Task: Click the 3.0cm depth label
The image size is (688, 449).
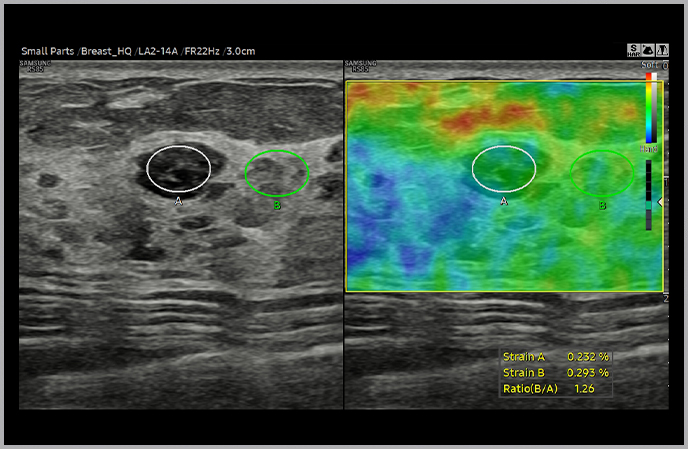Action: coord(240,51)
